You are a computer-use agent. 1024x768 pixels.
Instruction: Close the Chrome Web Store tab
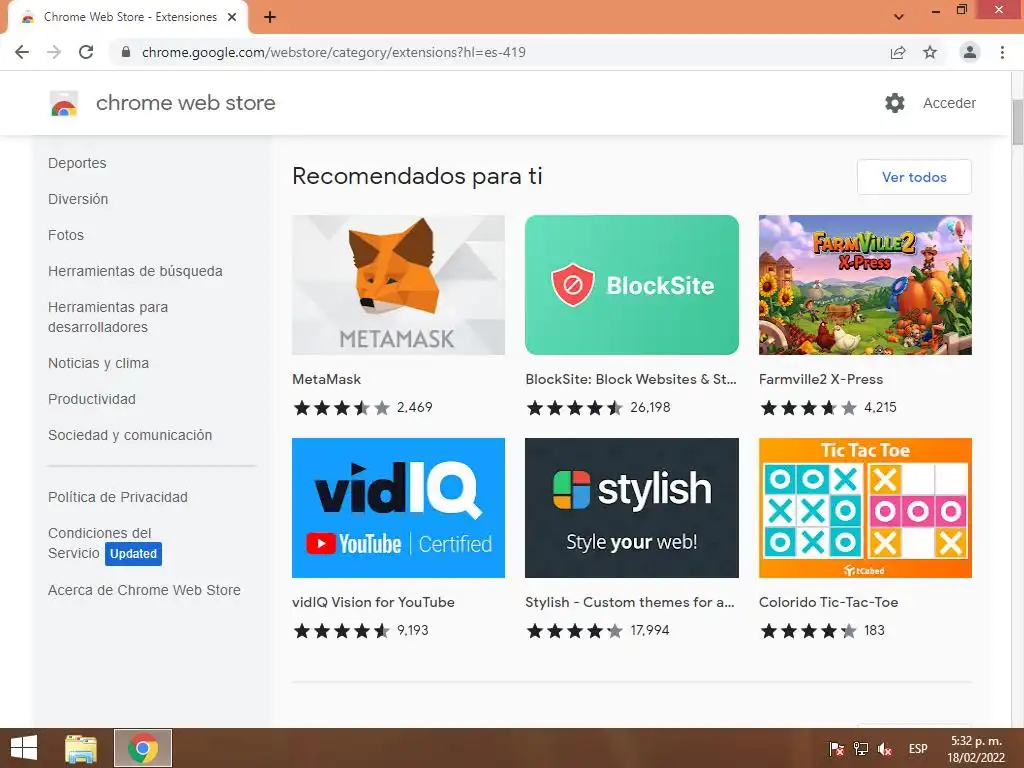tap(232, 17)
